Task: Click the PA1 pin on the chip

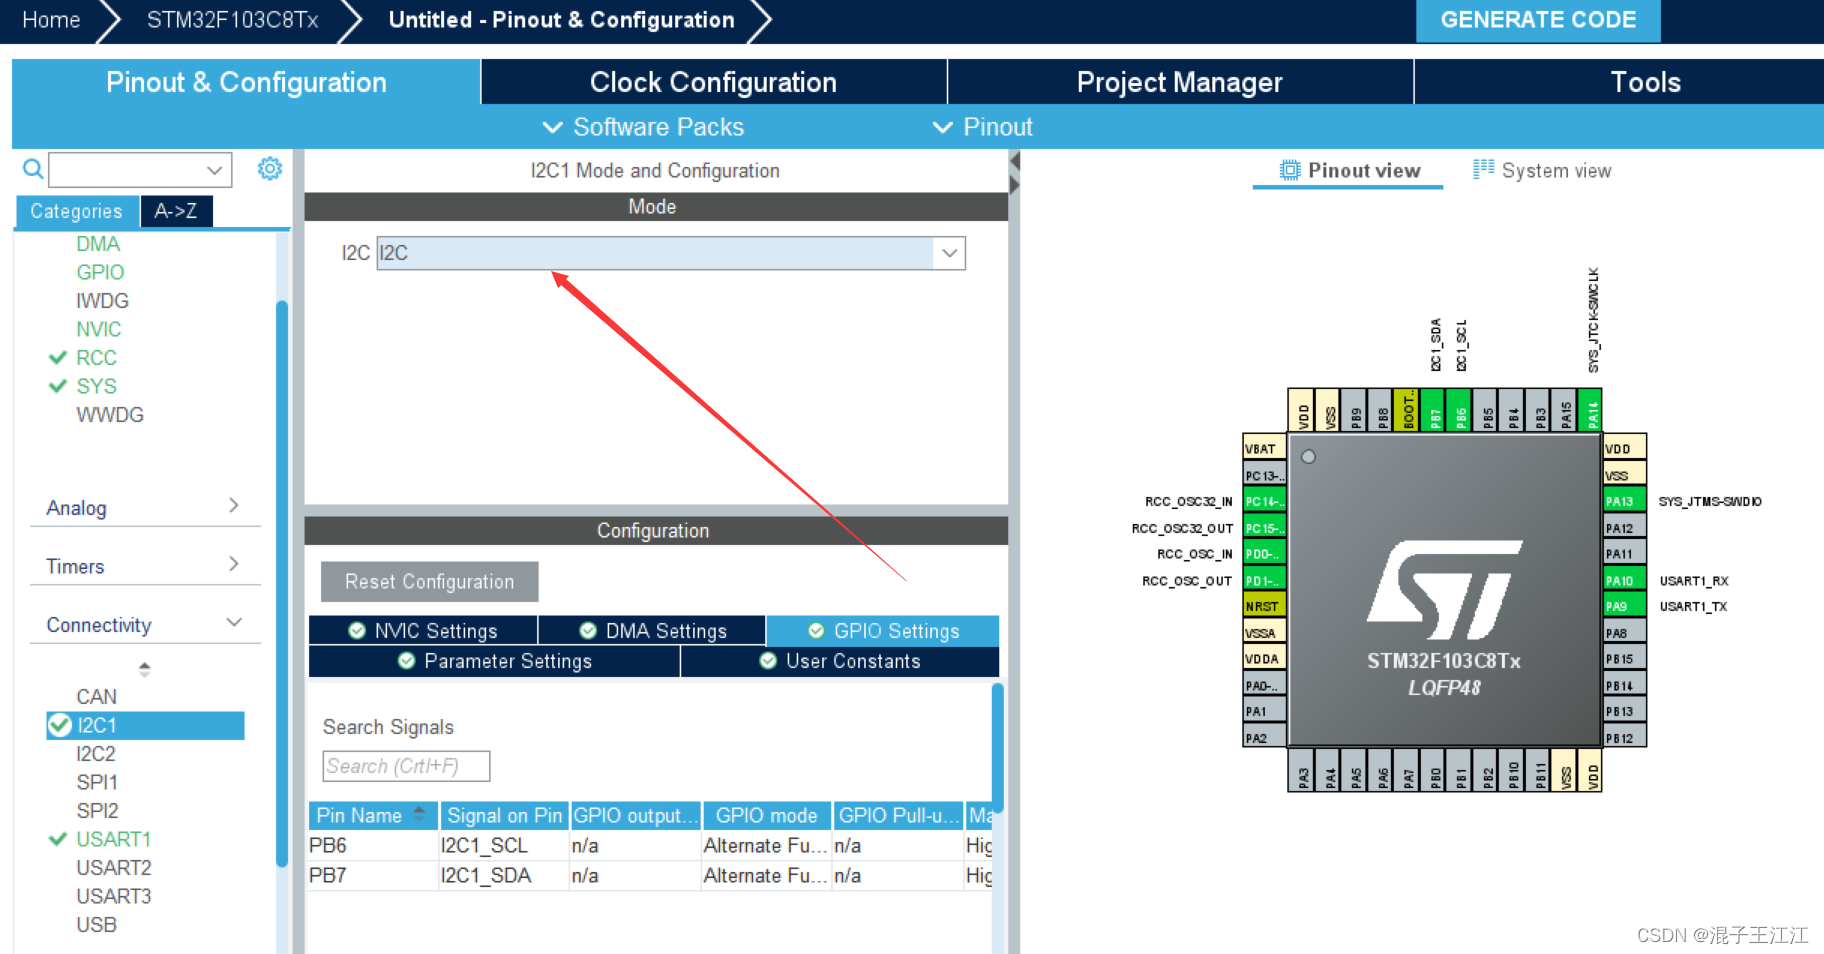Action: click(x=1264, y=711)
